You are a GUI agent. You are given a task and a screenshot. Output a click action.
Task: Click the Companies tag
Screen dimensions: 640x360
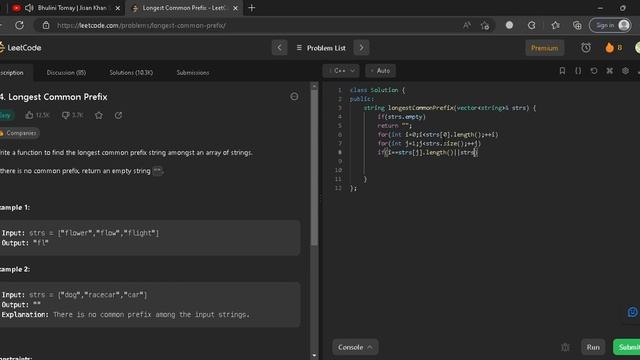(19, 133)
